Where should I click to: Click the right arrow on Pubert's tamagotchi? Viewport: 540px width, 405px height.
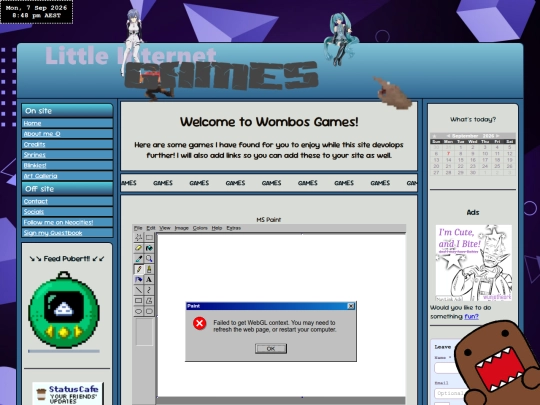pos(79,332)
